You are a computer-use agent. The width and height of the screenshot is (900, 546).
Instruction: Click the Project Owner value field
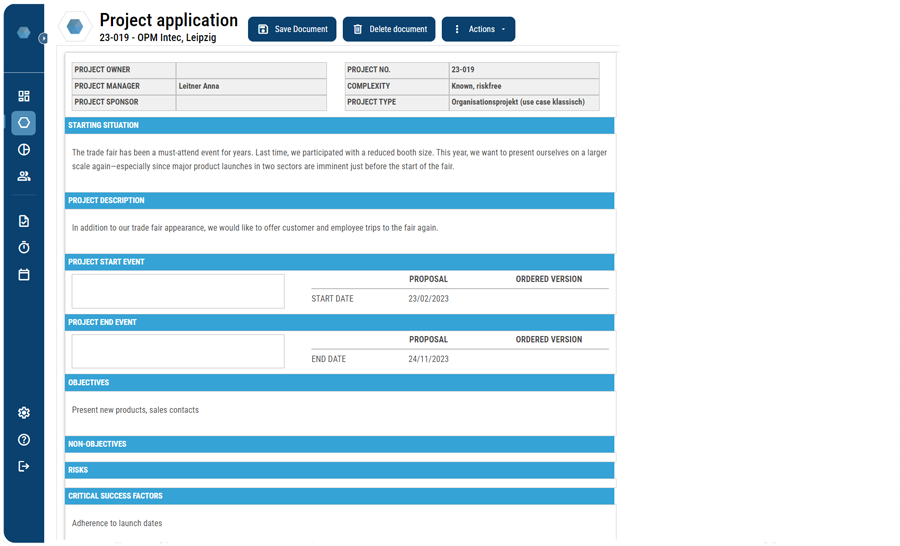pyautogui.click(x=251, y=70)
